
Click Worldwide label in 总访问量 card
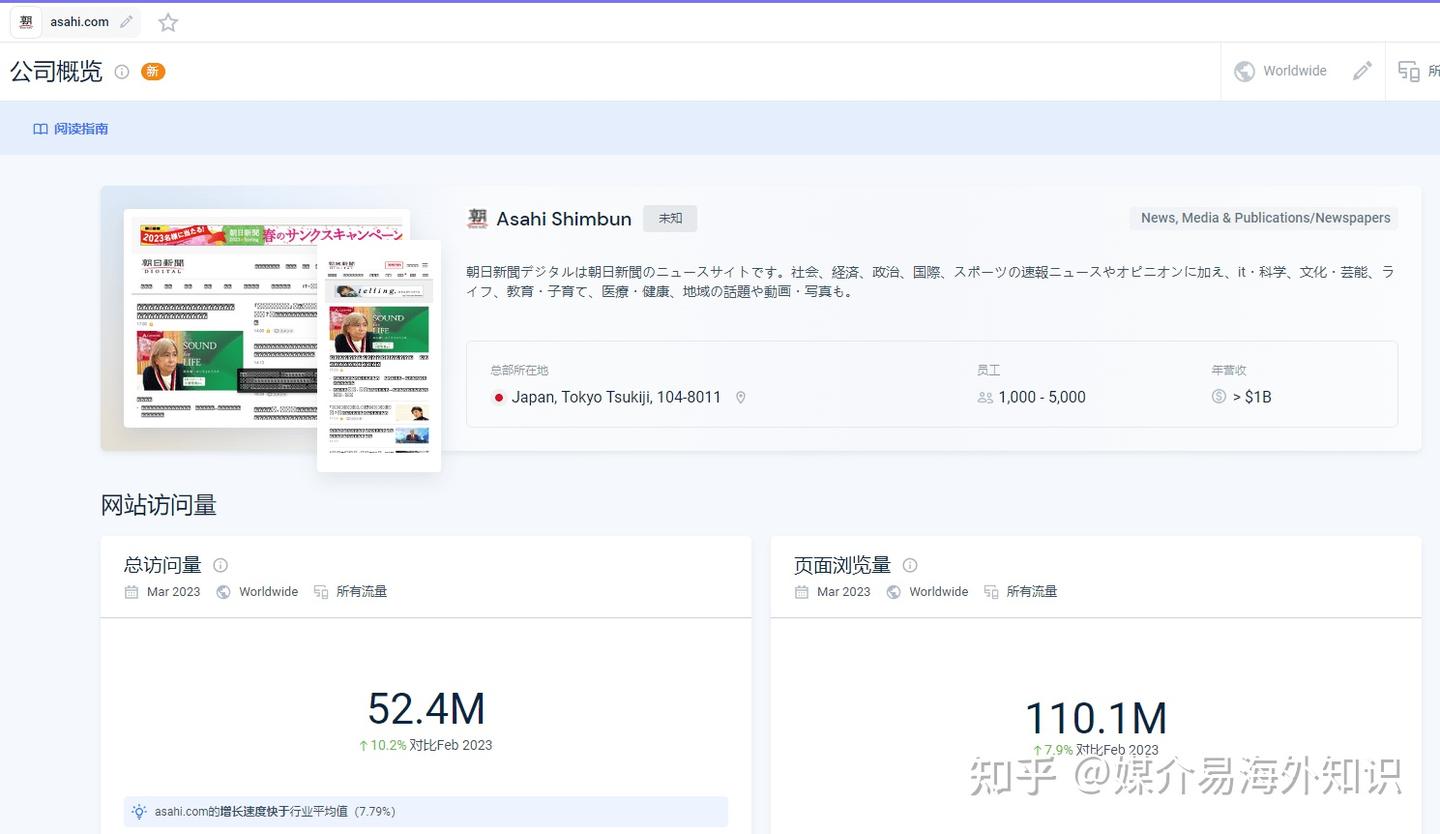coord(268,592)
